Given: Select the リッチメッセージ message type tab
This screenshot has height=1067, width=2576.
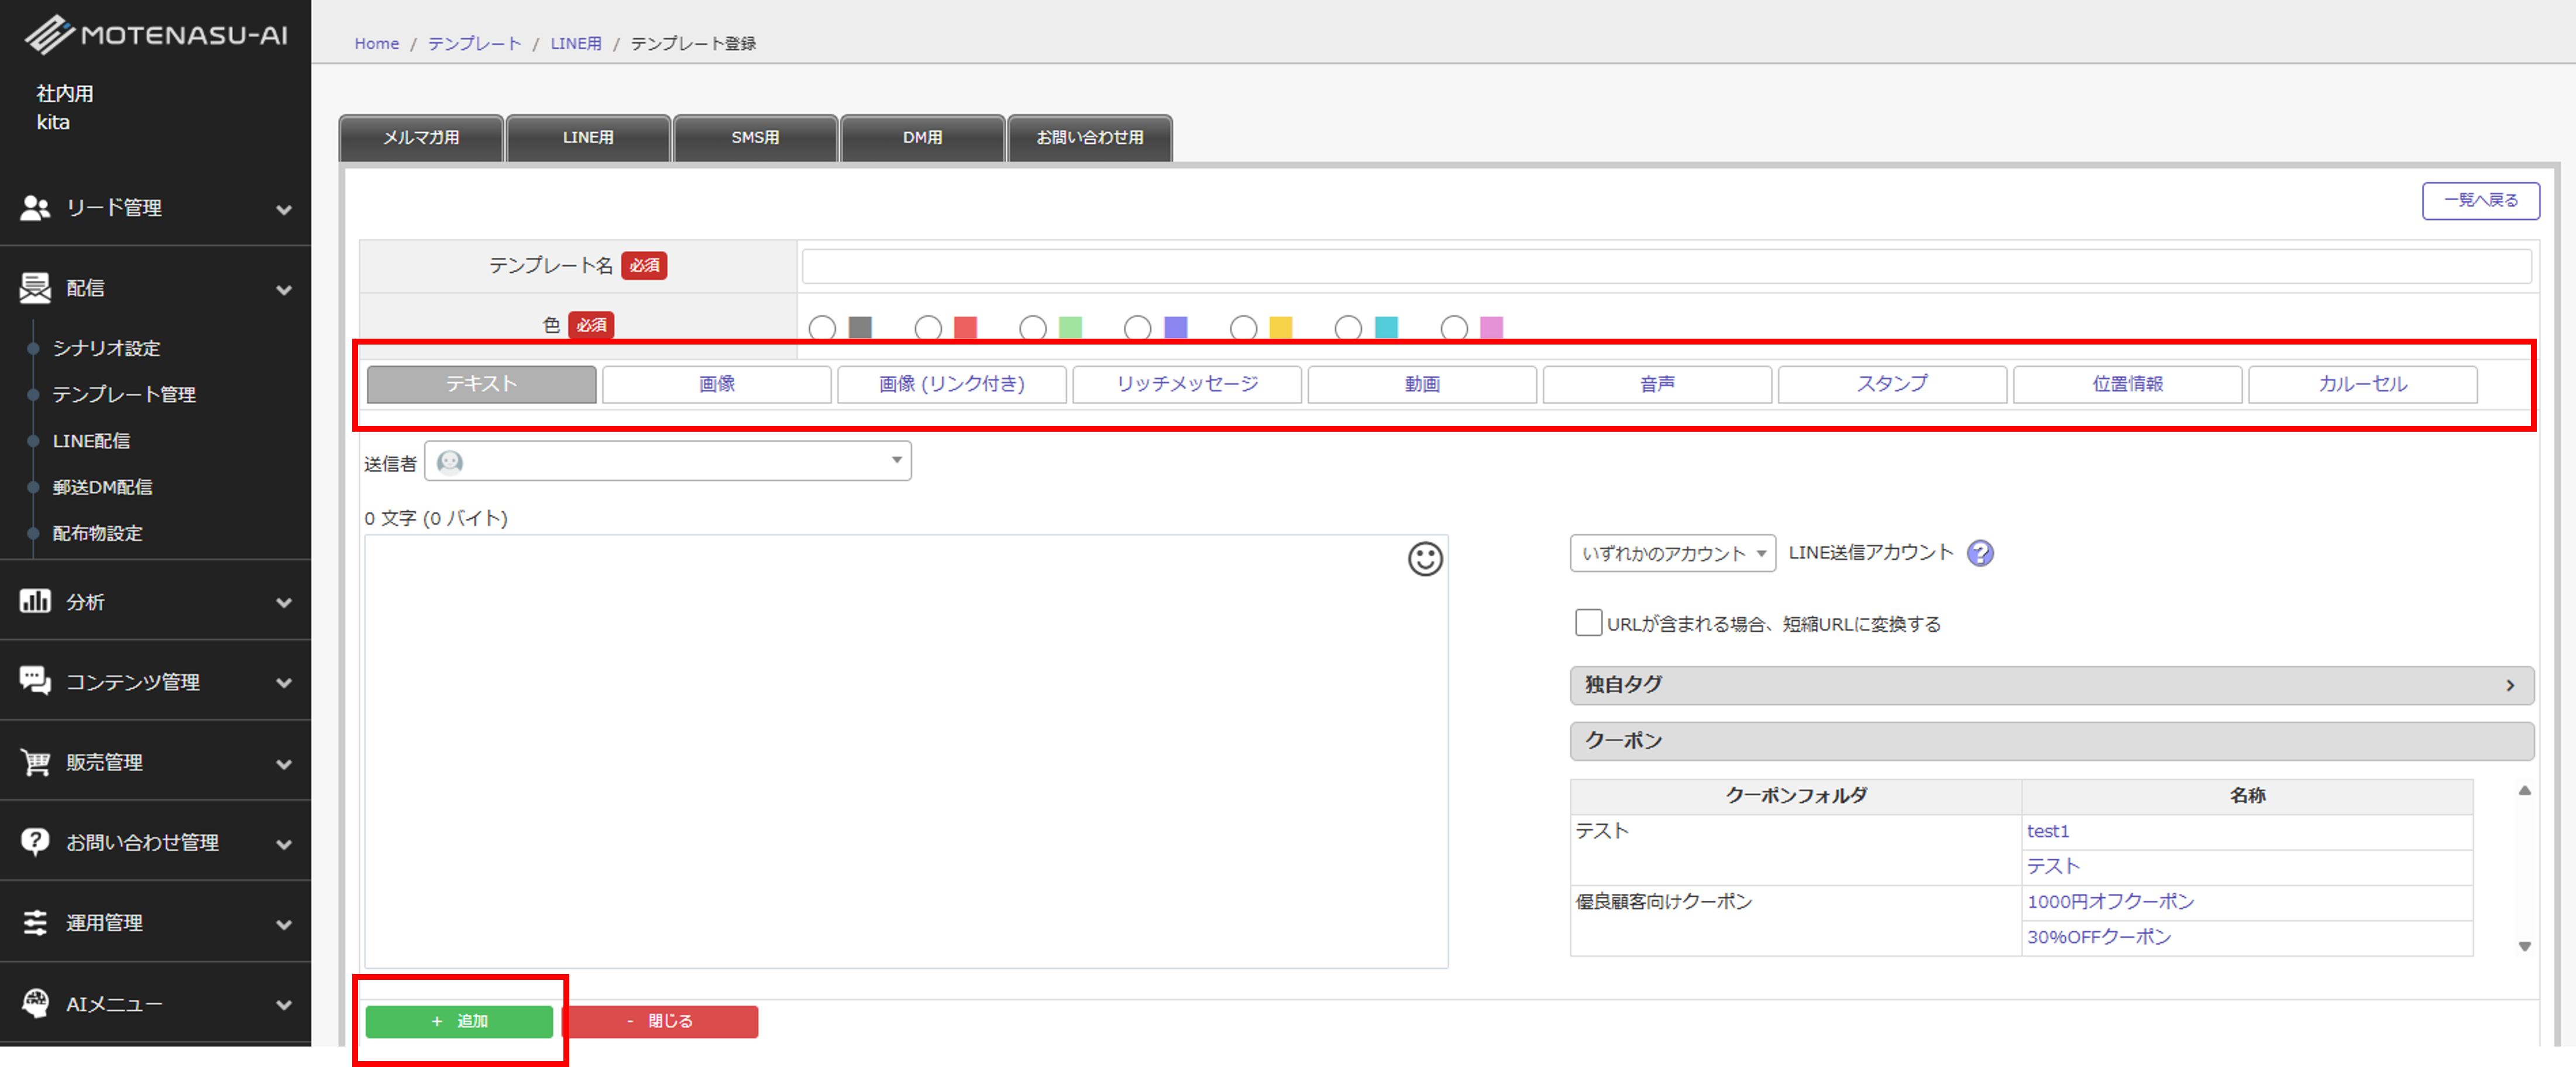Looking at the screenshot, I should 1186,384.
